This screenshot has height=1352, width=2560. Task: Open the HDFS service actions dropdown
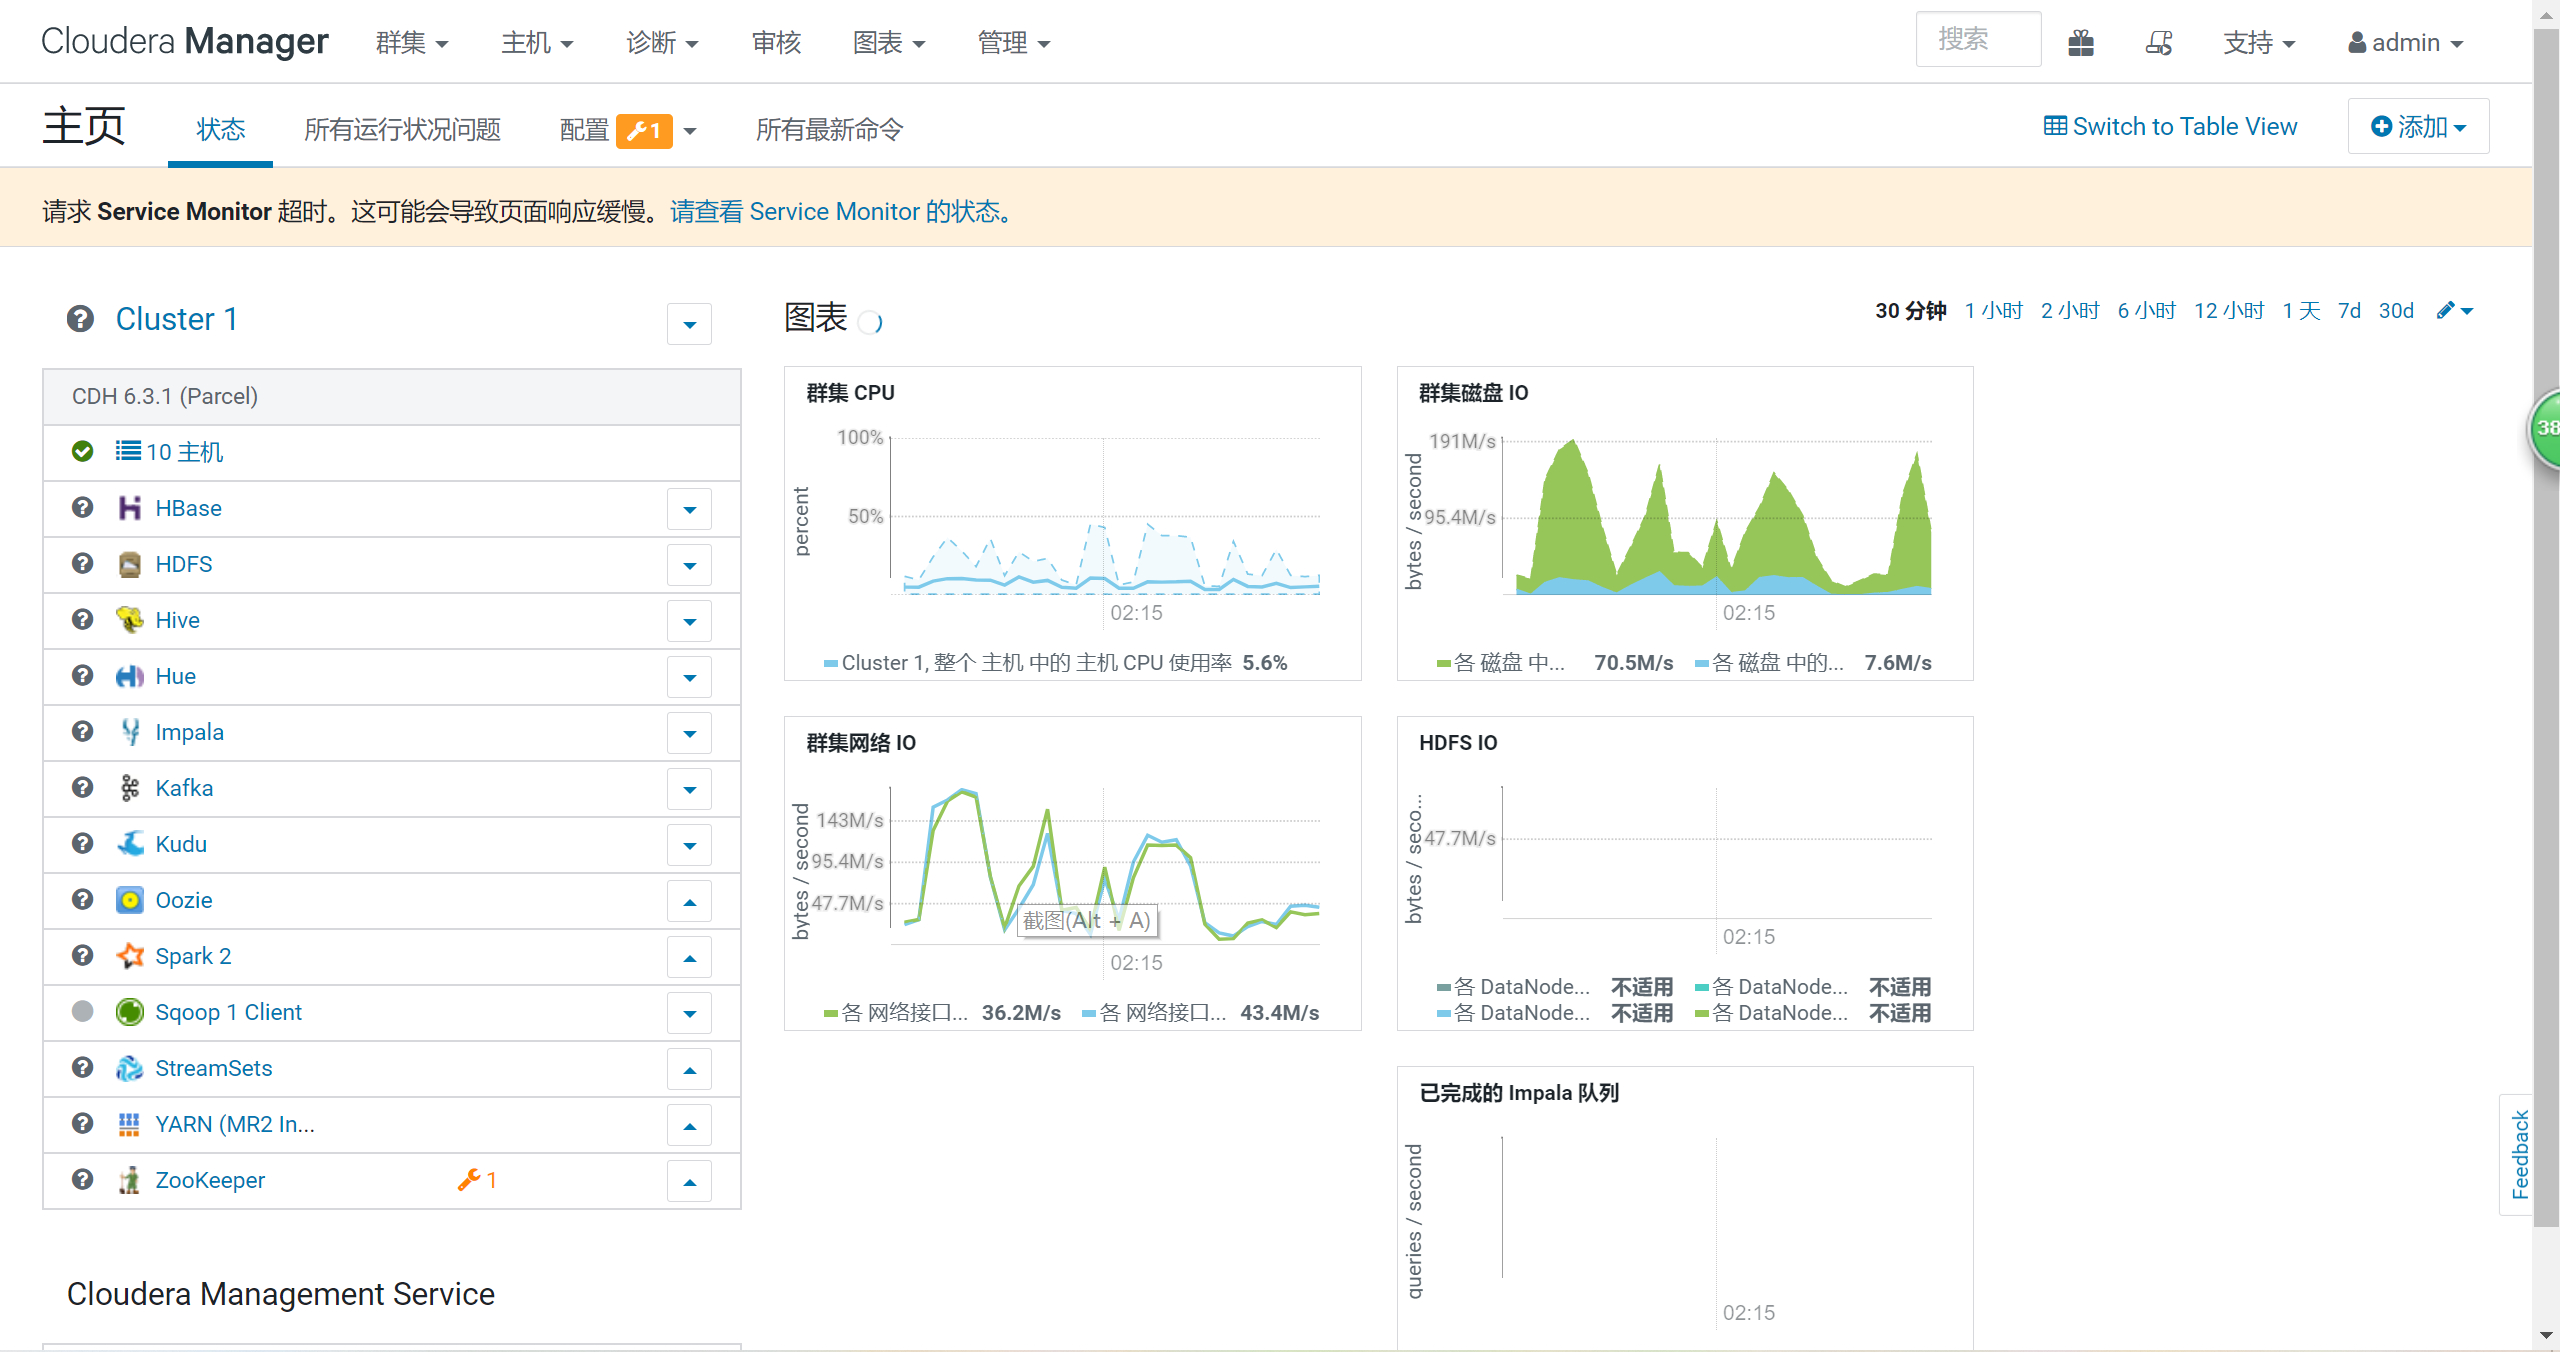[x=689, y=565]
